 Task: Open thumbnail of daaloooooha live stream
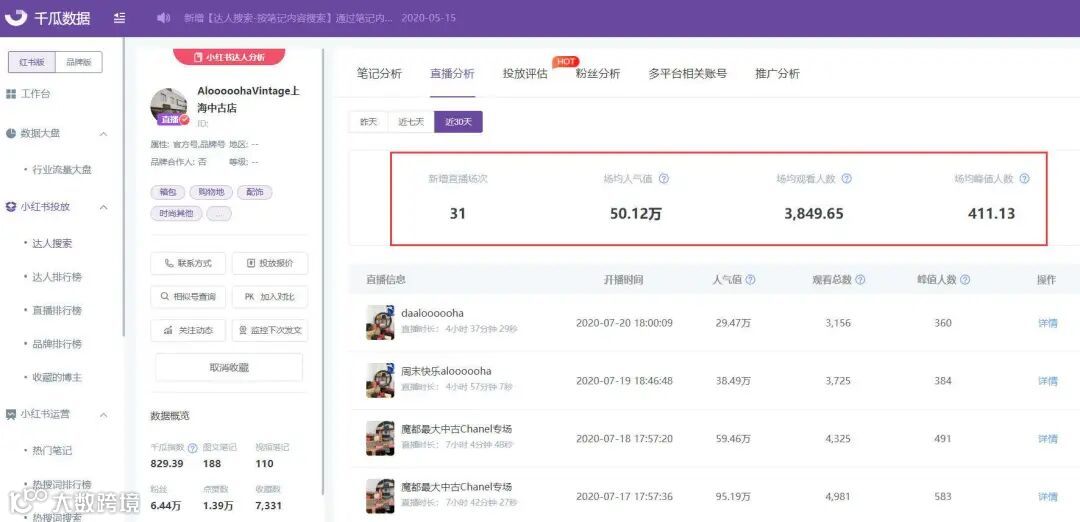tap(380, 322)
